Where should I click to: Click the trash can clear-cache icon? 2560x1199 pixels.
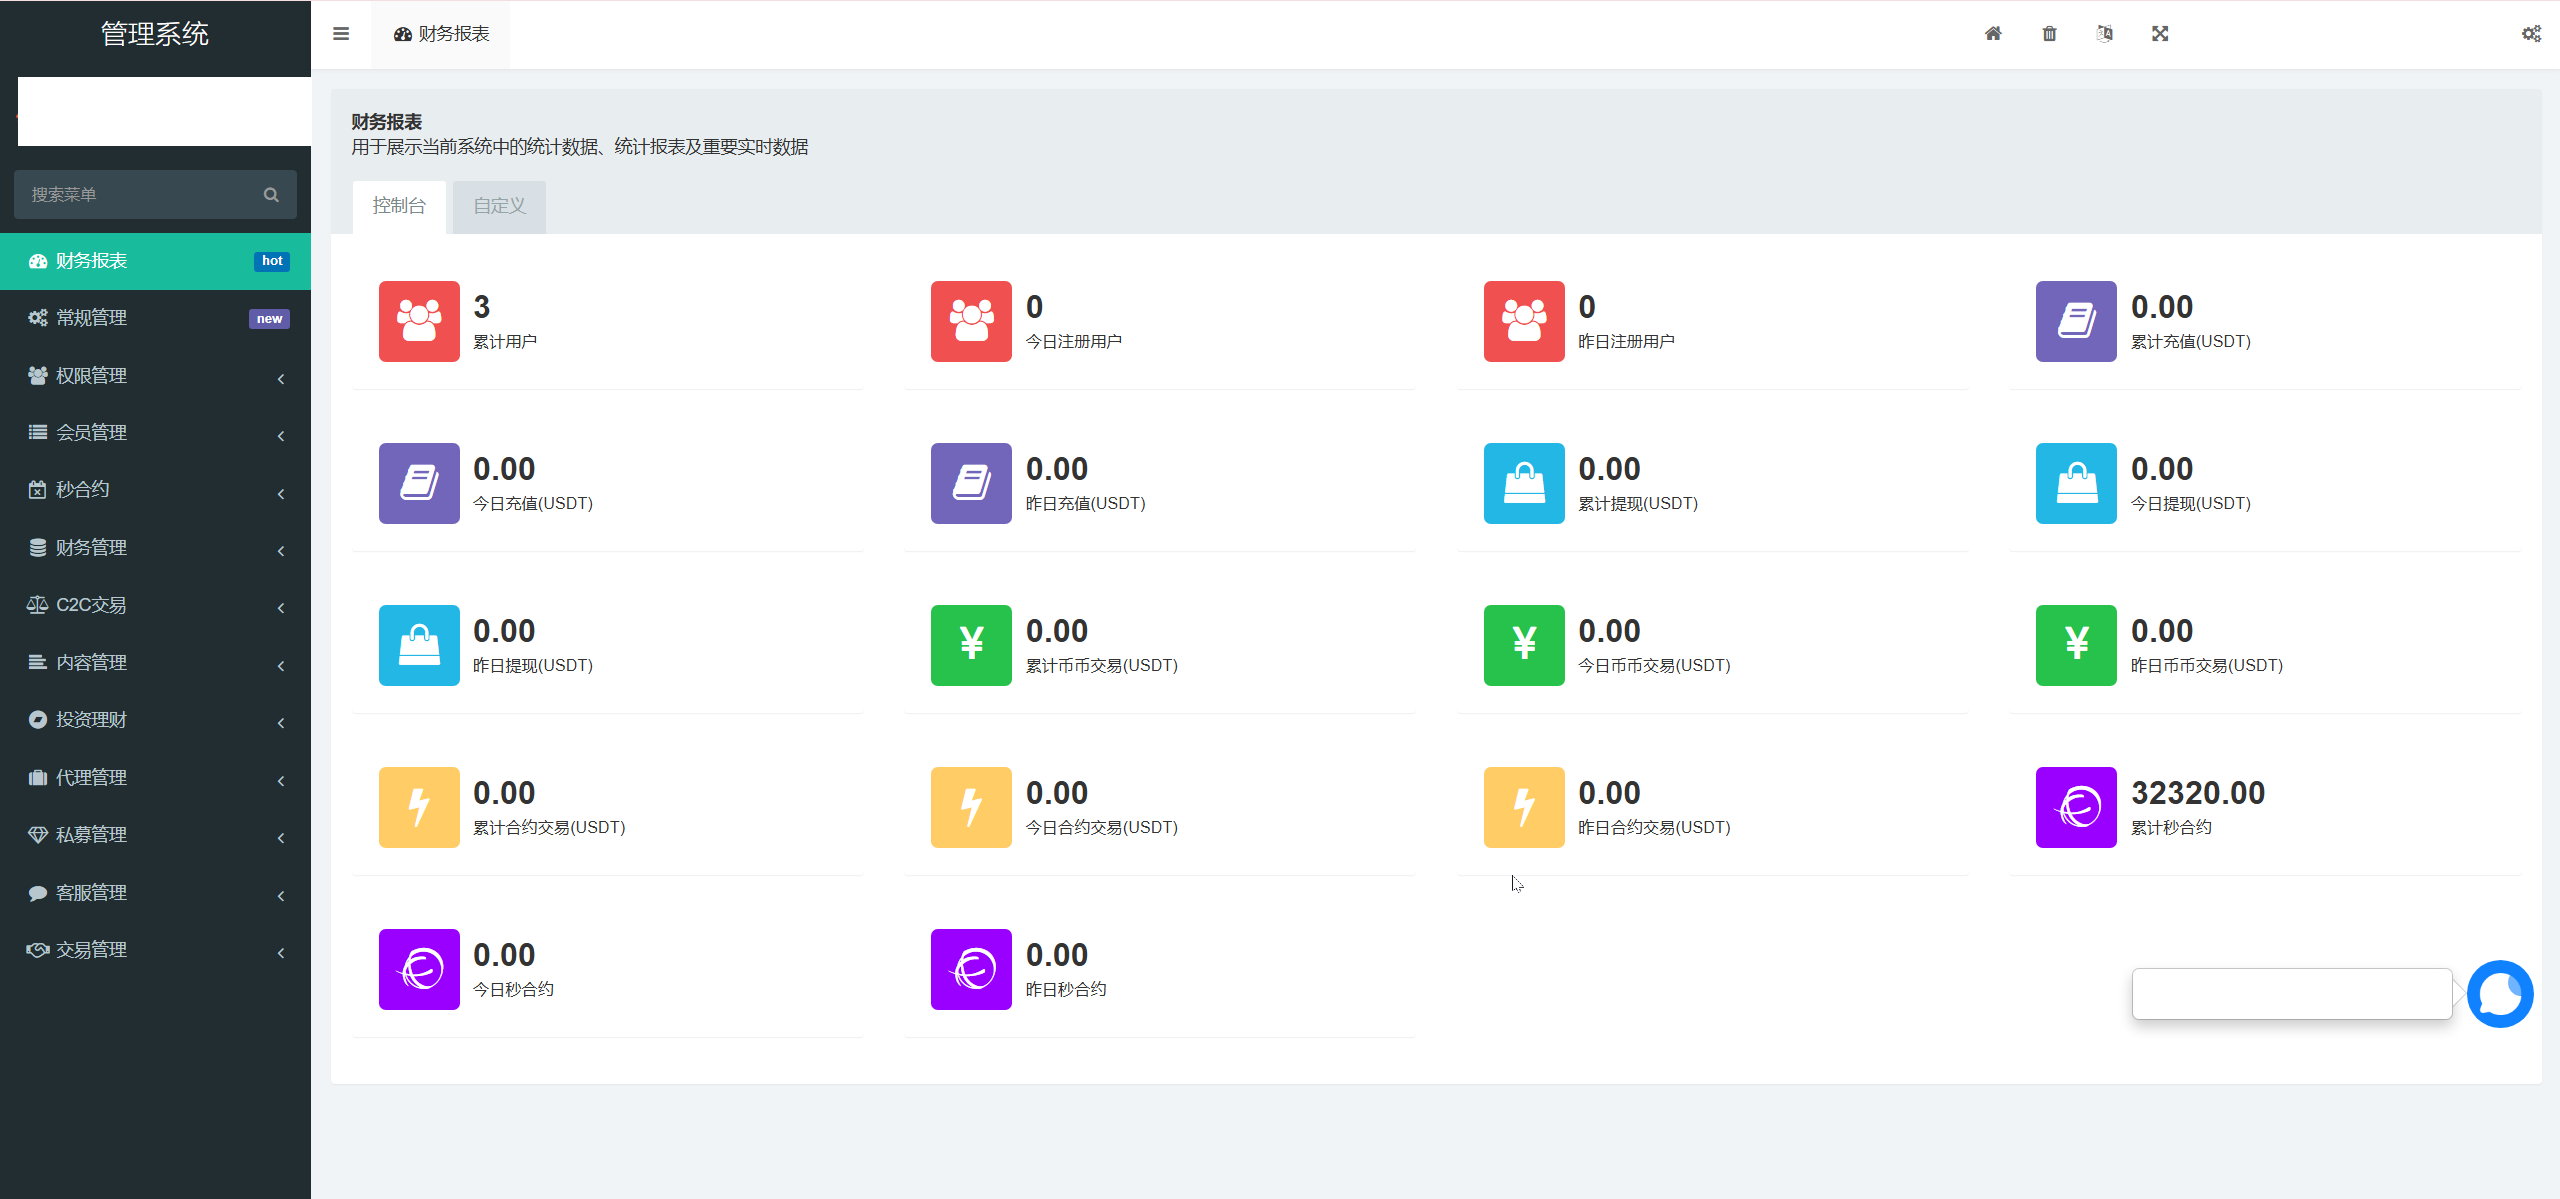[x=2049, y=34]
